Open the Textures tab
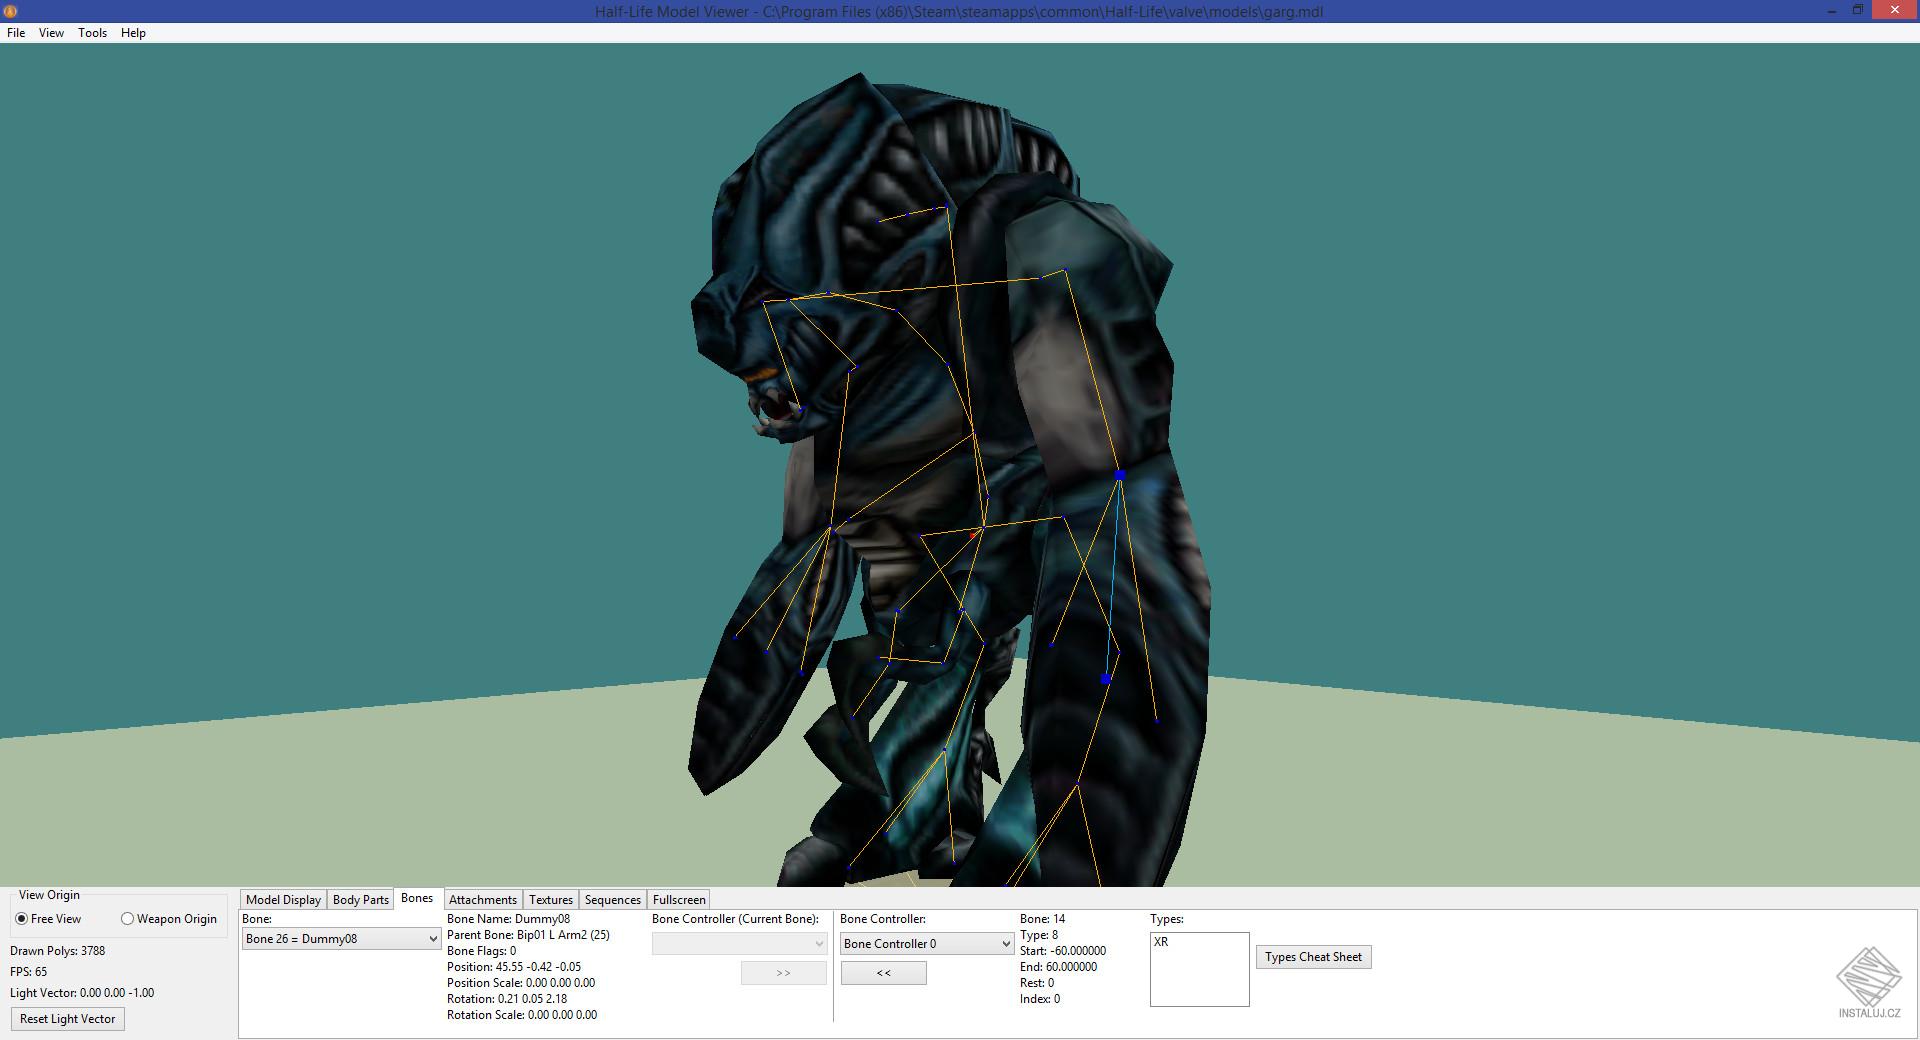 550,899
